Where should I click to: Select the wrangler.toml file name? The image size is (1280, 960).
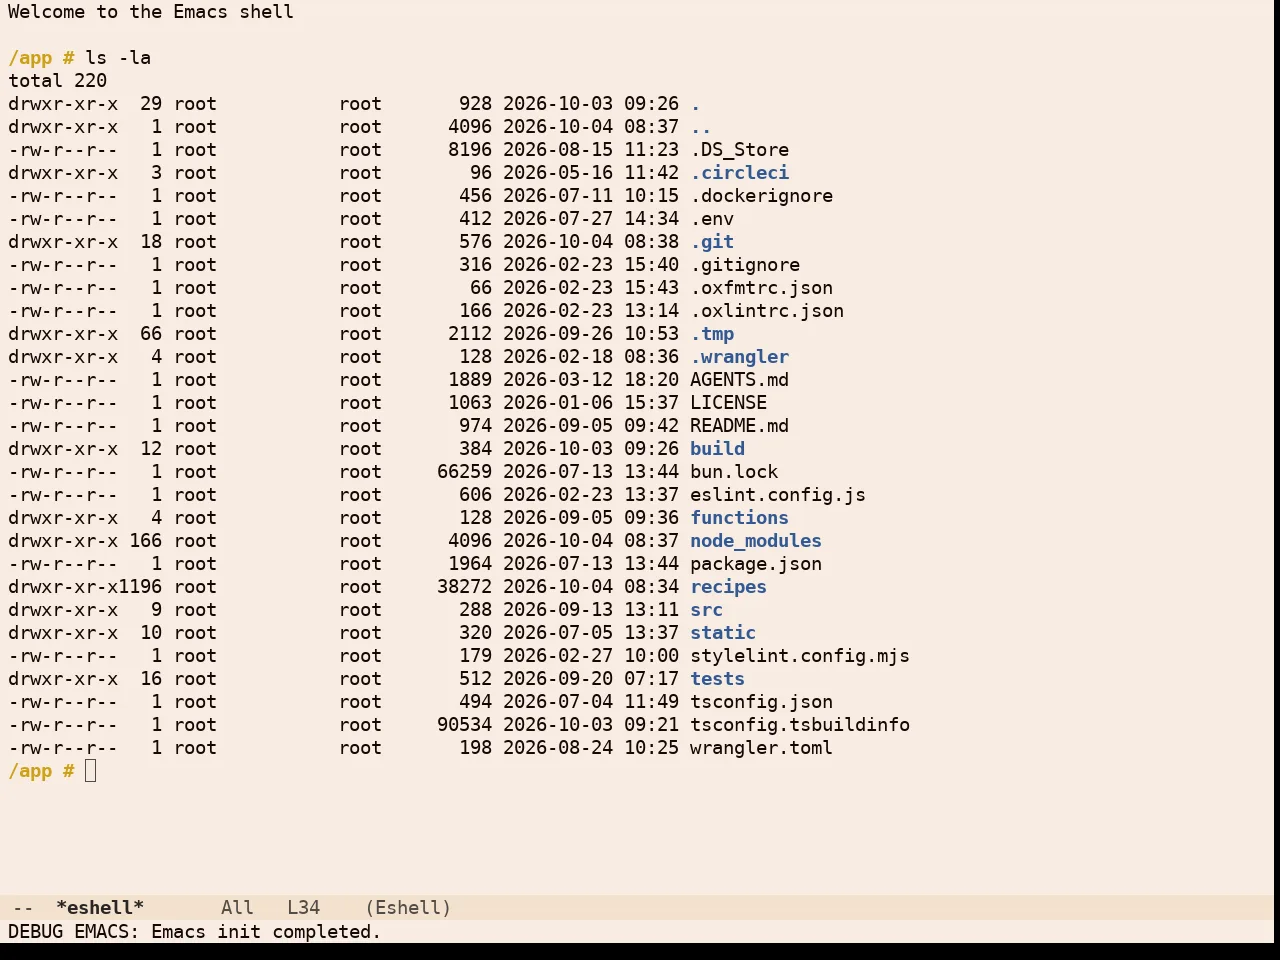pyautogui.click(x=762, y=748)
